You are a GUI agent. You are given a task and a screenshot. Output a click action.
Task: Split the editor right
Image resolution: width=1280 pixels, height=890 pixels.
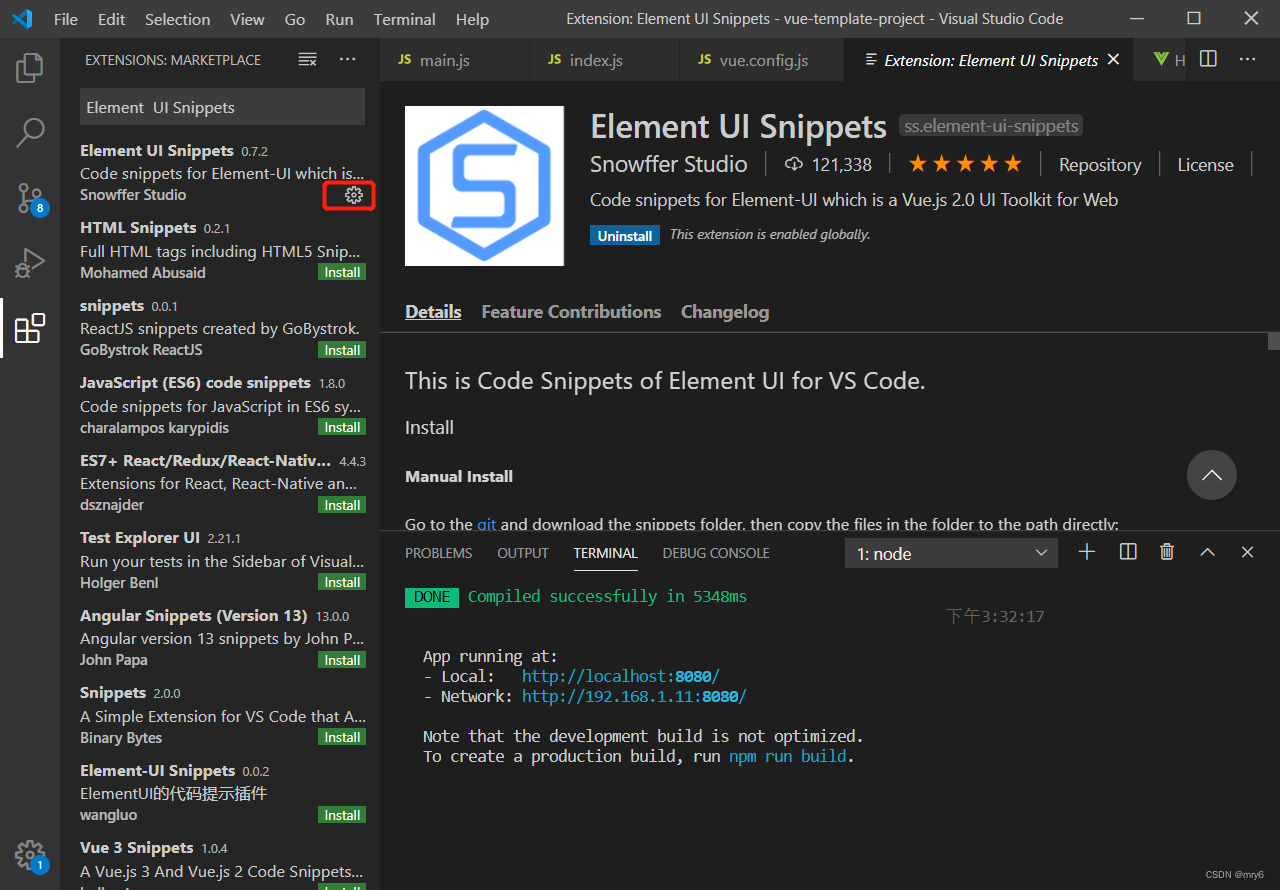pos(1208,59)
